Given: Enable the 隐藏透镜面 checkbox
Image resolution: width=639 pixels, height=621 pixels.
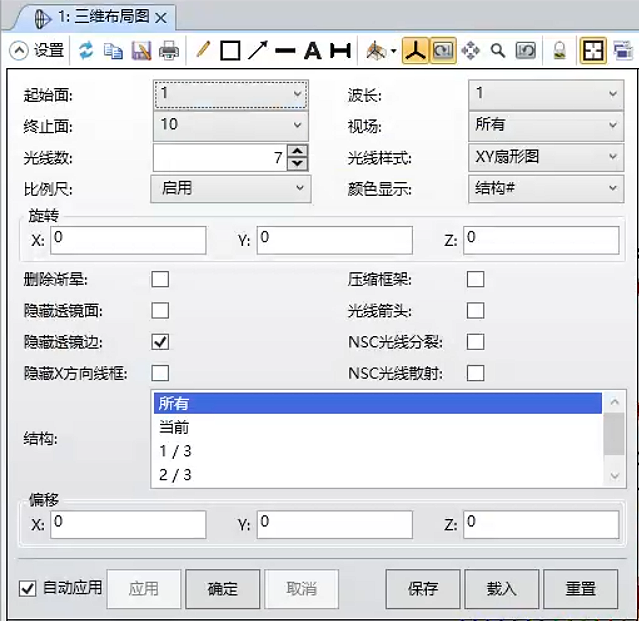Looking at the screenshot, I should click(x=160, y=310).
